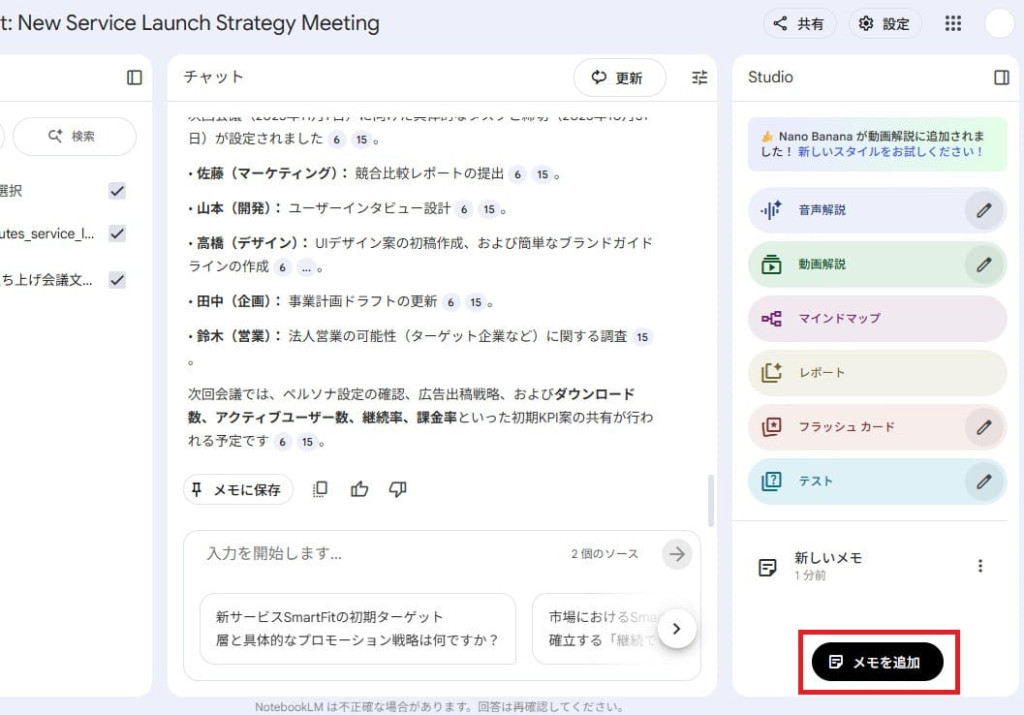Generate a レポート report
This screenshot has height=715, width=1024.
click(x=862, y=372)
